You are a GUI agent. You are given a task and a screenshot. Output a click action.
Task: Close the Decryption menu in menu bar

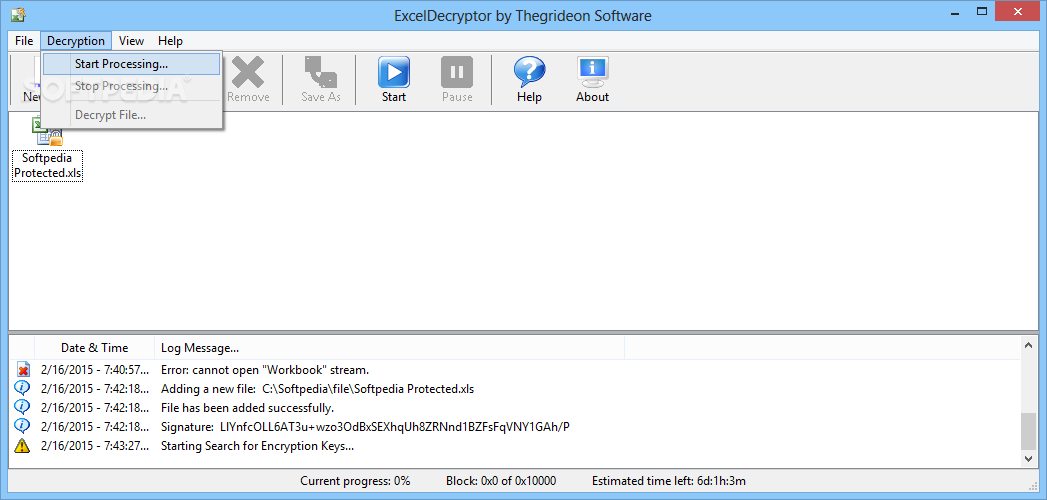(x=75, y=41)
